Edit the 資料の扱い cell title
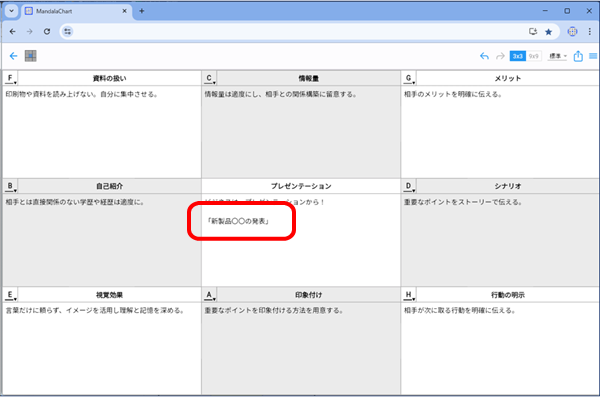The width and height of the screenshot is (600, 397). tap(109, 78)
